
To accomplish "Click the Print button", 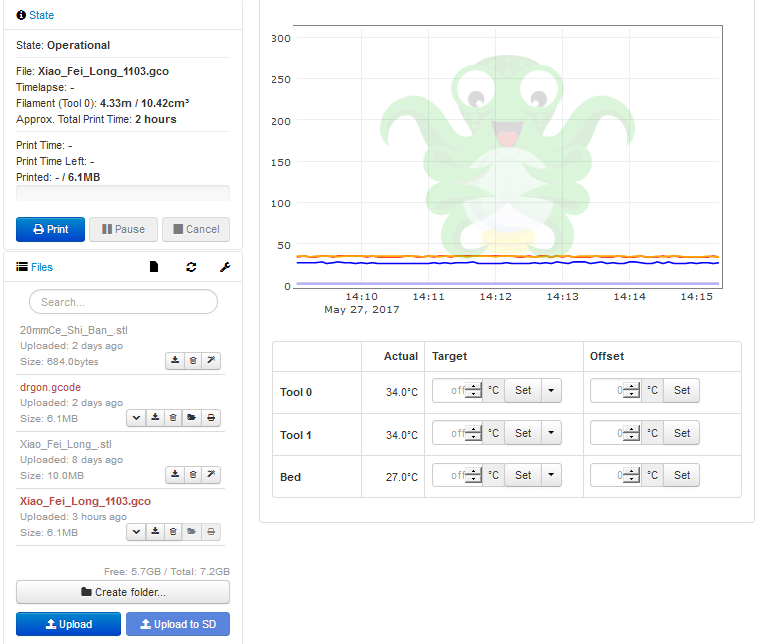I will pos(50,229).
